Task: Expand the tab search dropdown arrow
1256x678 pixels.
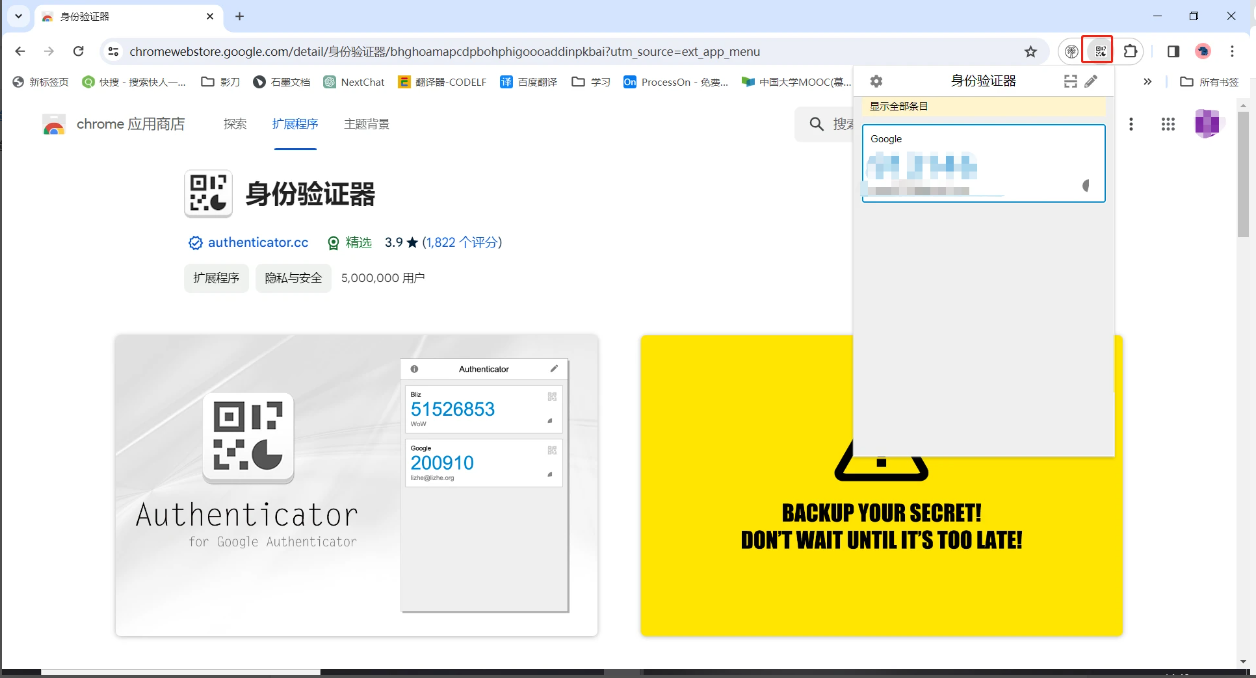Action: [18, 16]
